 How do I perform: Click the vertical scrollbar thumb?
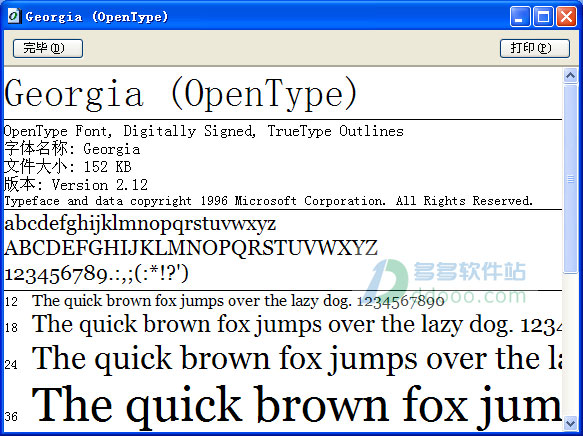click(570, 179)
